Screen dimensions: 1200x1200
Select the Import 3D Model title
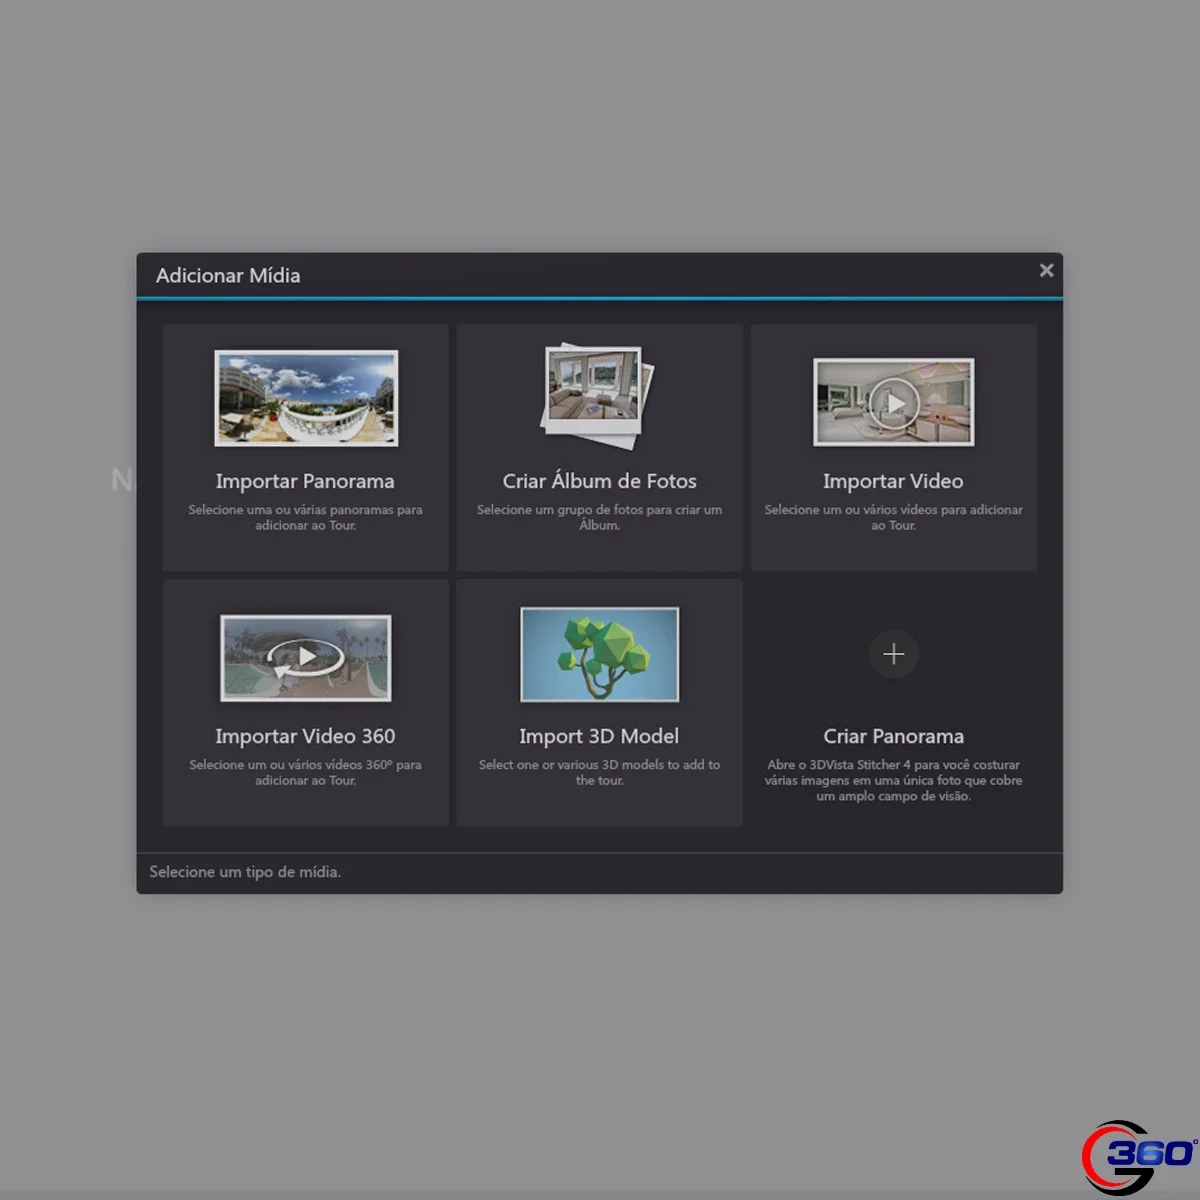[599, 736]
